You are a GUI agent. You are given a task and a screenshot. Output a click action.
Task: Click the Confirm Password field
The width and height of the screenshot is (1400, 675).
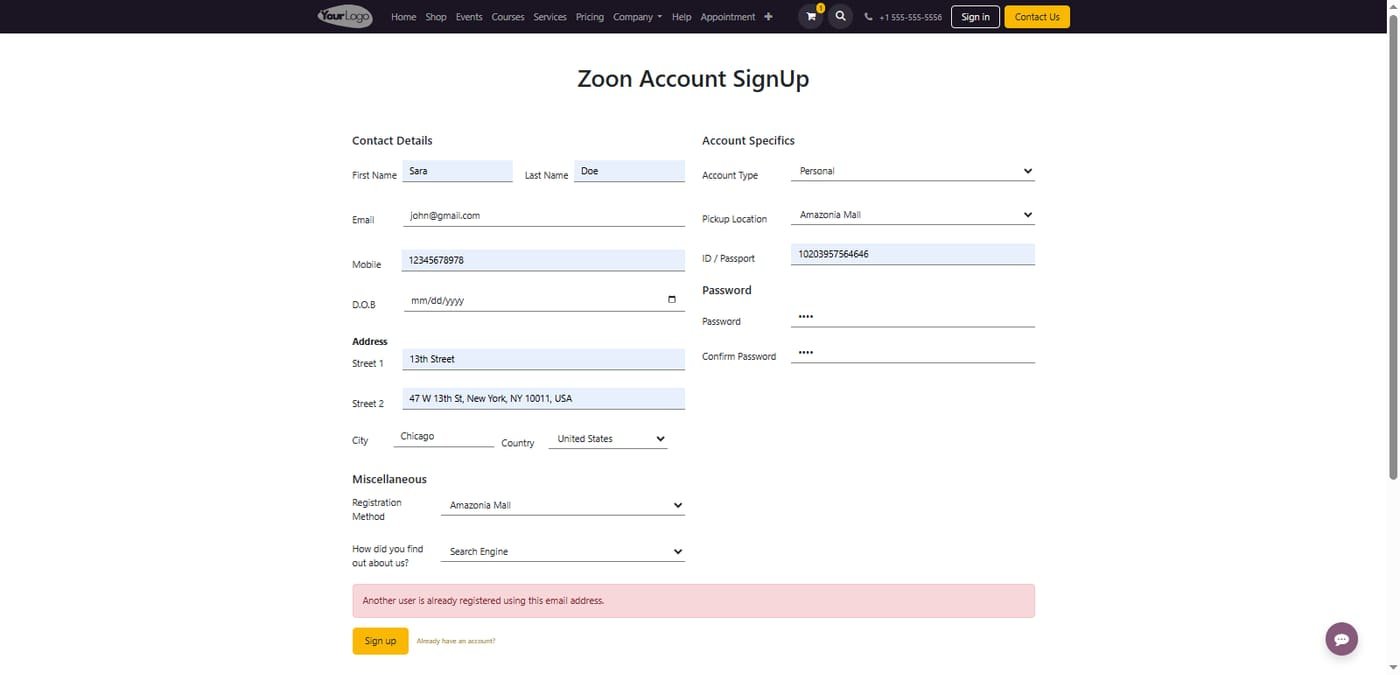coord(912,352)
